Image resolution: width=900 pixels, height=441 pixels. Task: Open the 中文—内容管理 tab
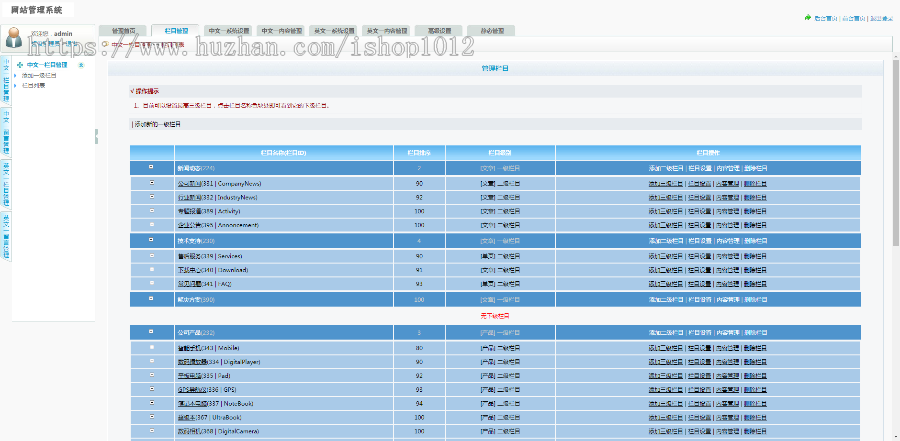[281, 31]
